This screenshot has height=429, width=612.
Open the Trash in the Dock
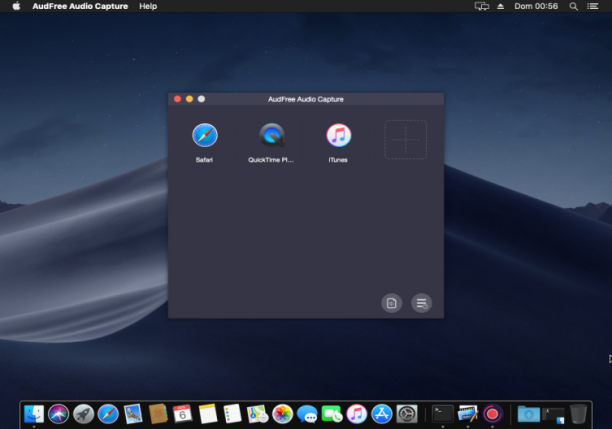tap(578, 414)
